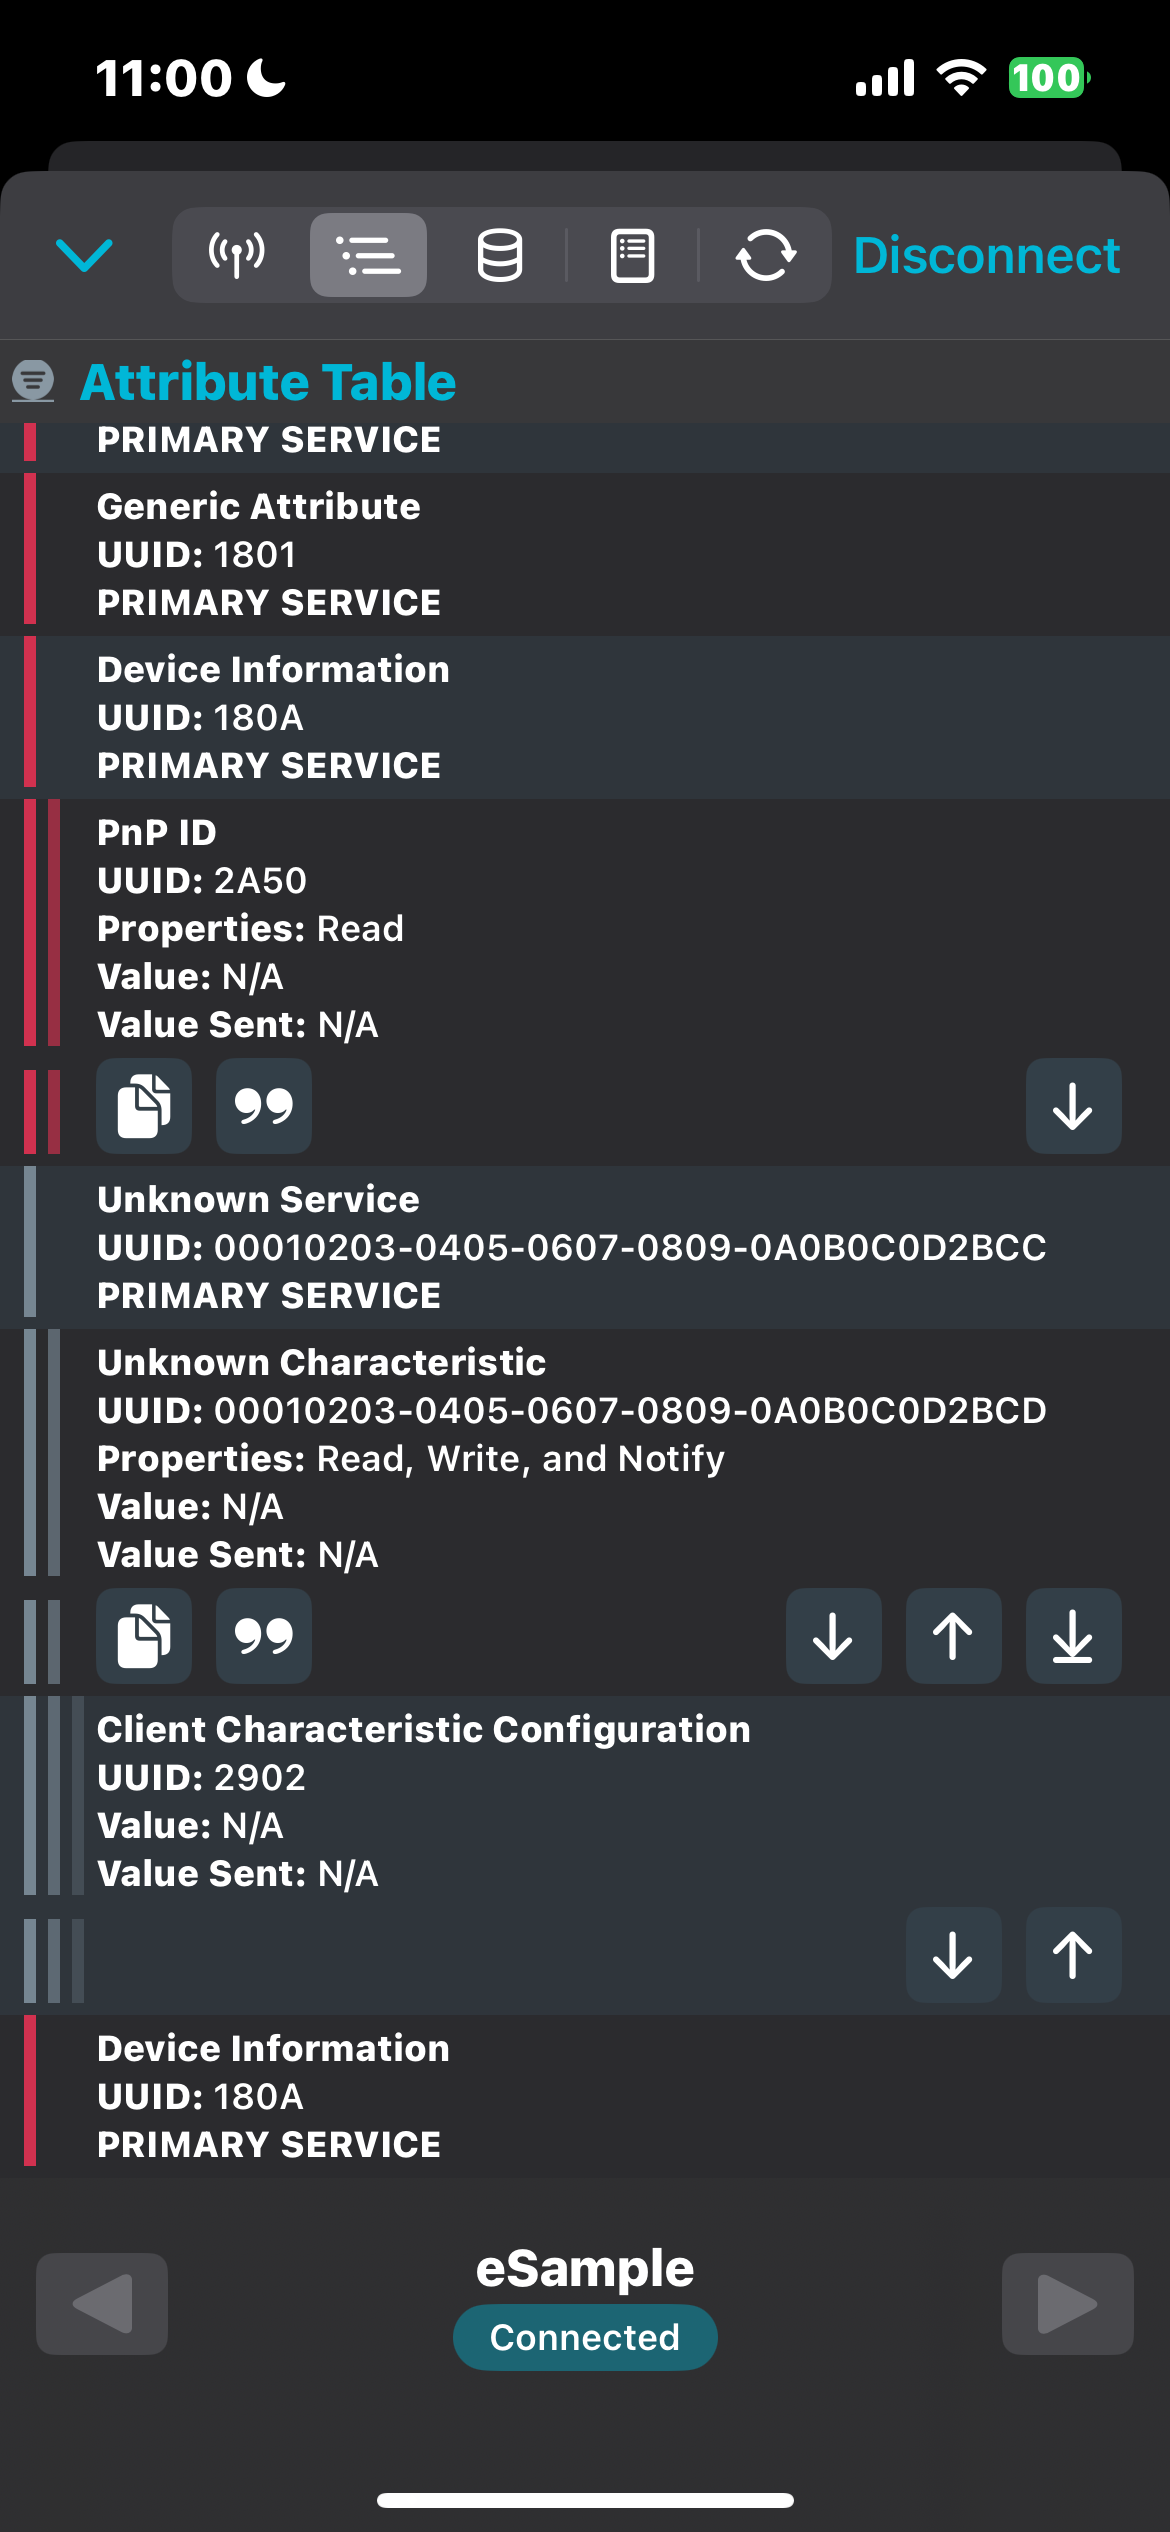Write to Unknown Characteristic with up arrow
This screenshot has width=1170, height=2532.
click(954, 1636)
